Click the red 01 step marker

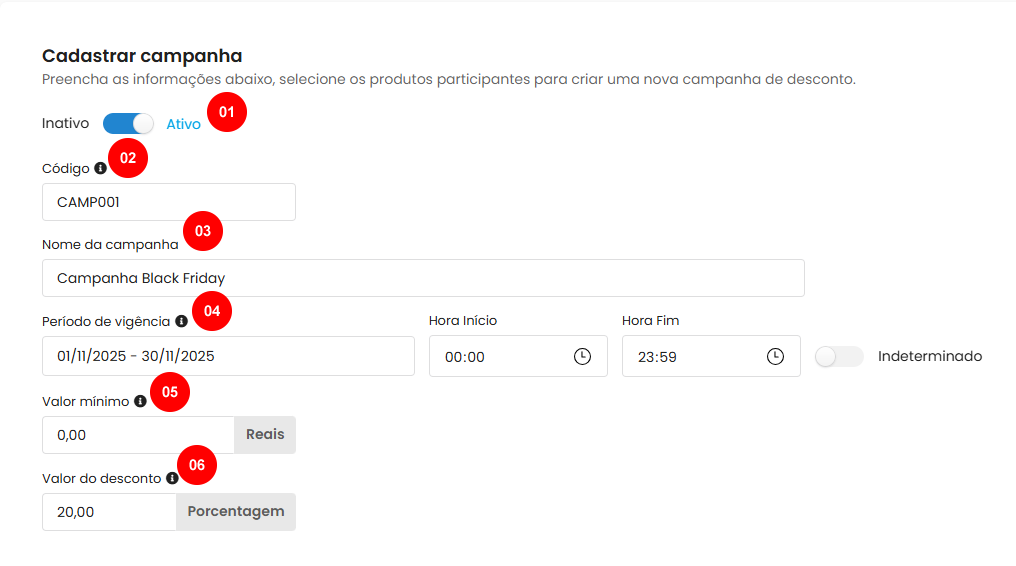point(226,112)
